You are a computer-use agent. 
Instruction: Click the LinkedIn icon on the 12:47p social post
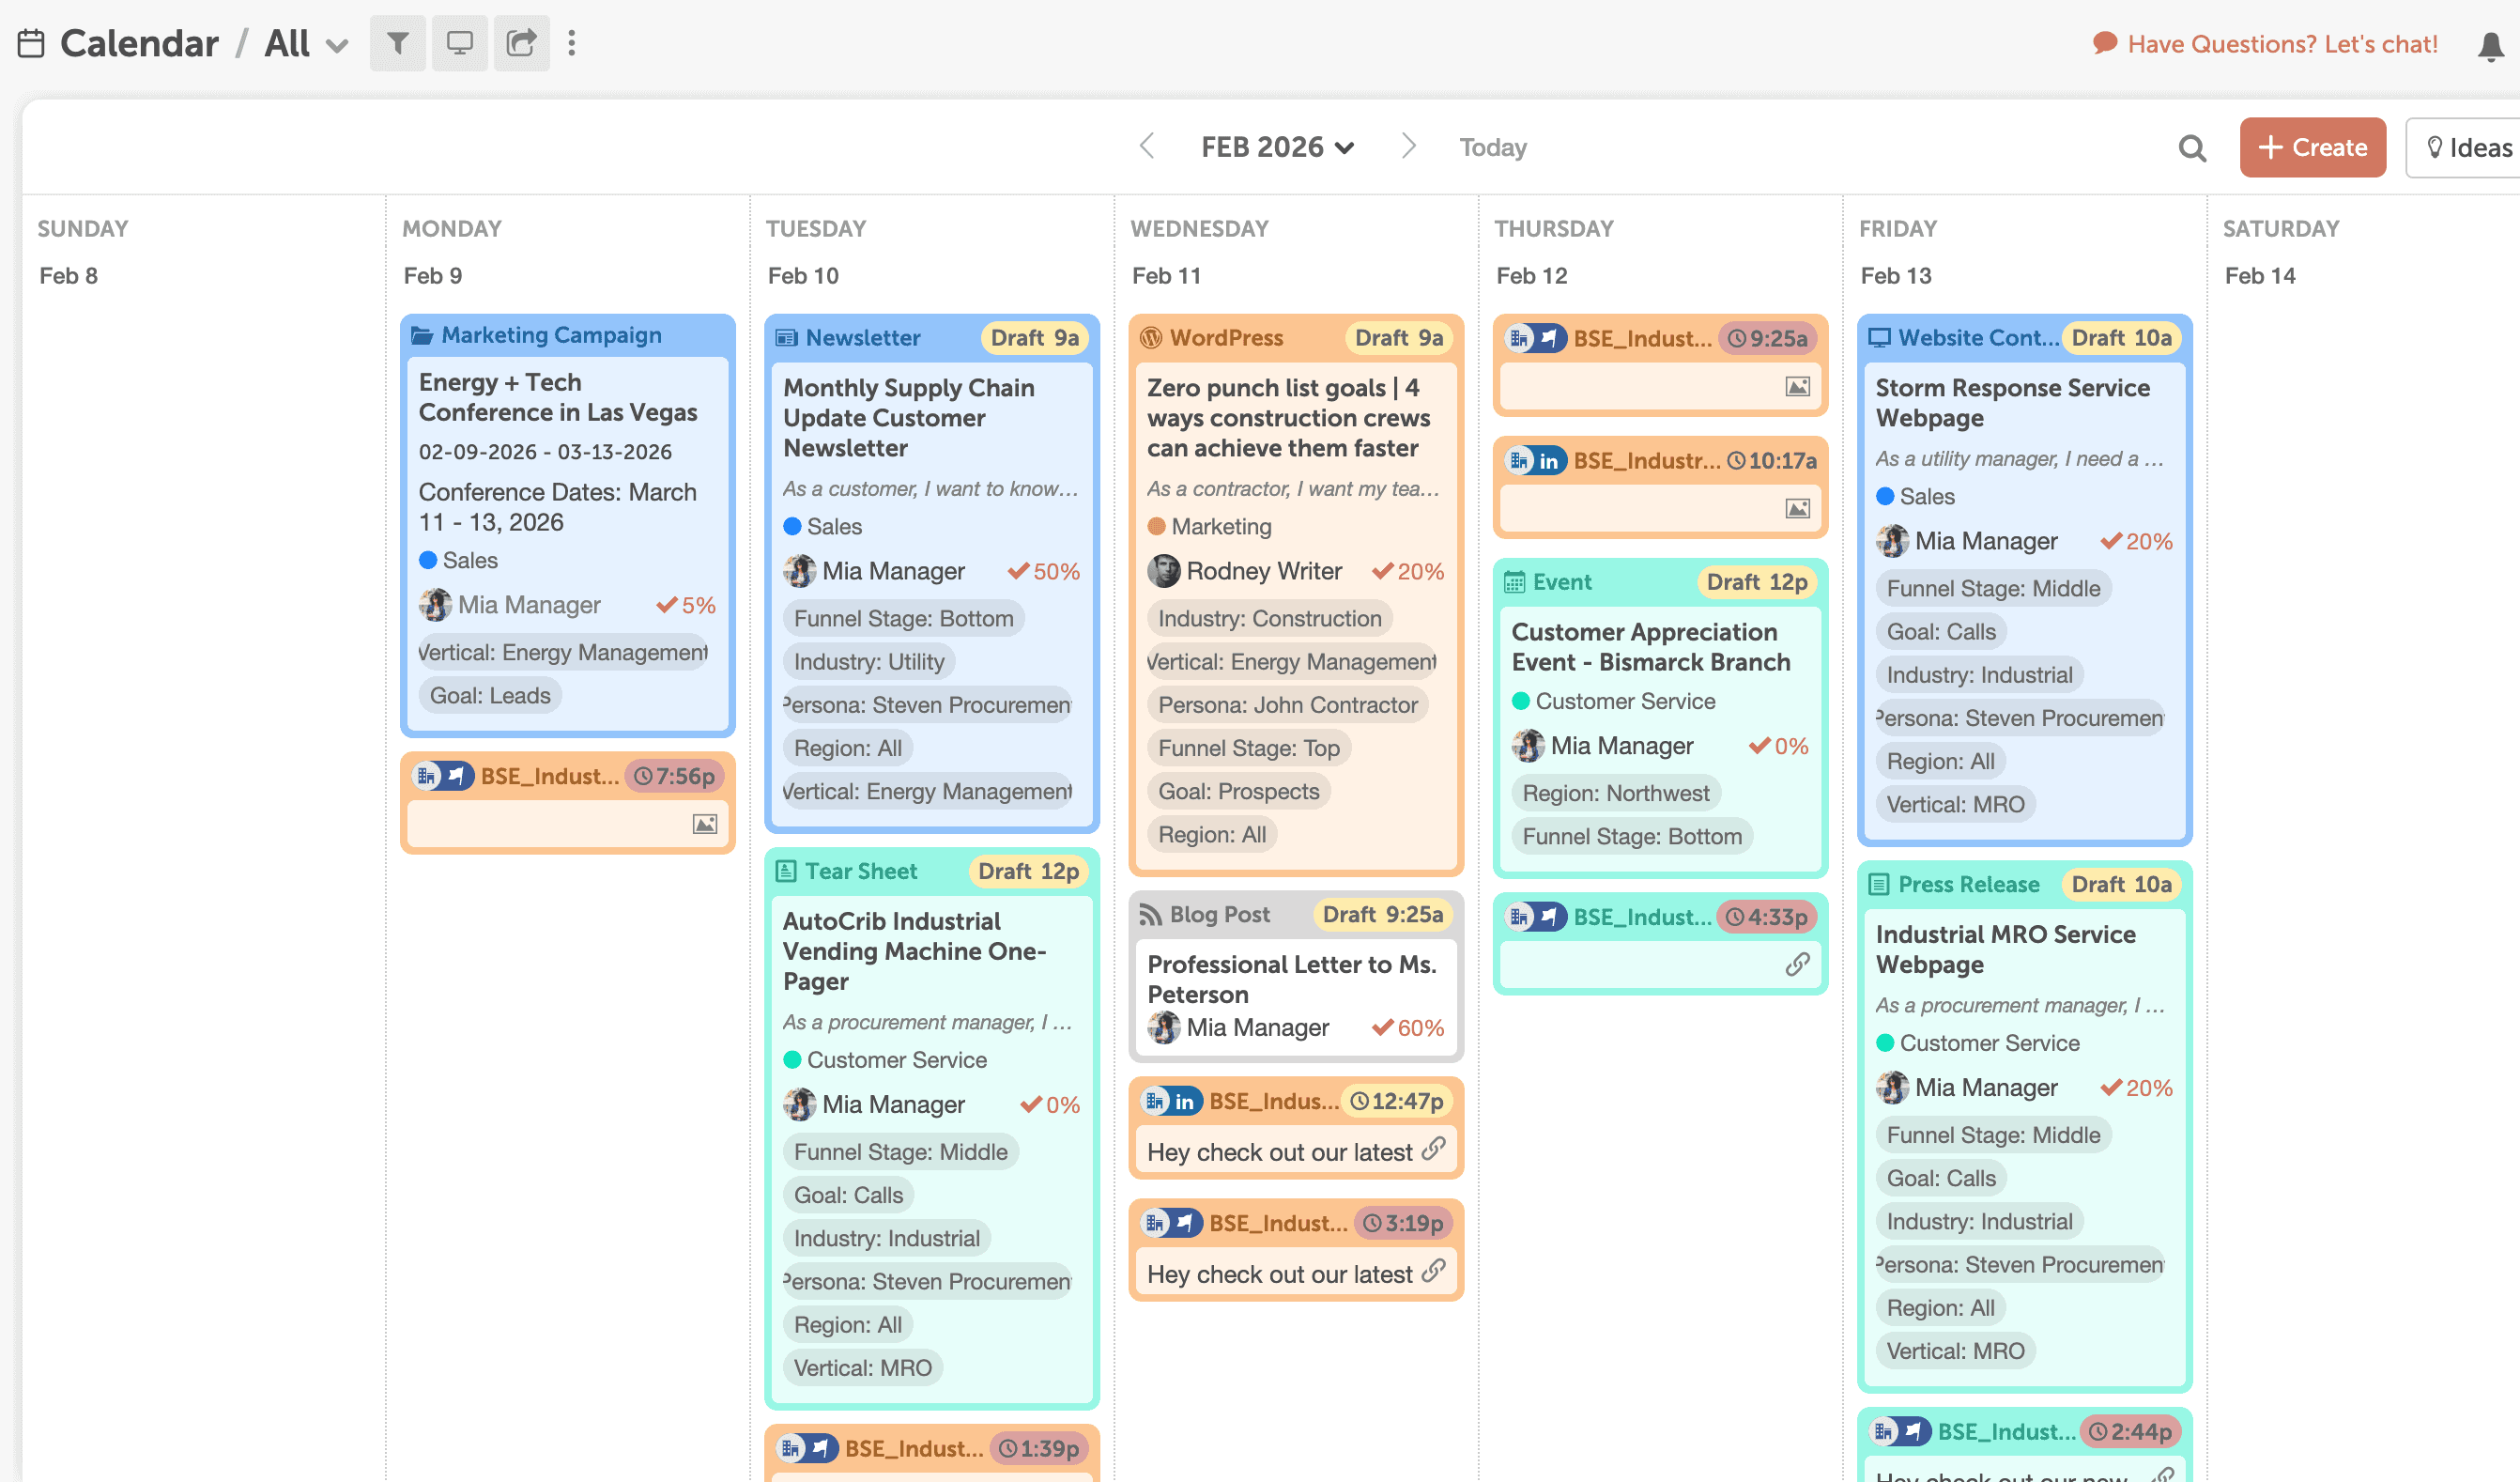point(1186,1101)
